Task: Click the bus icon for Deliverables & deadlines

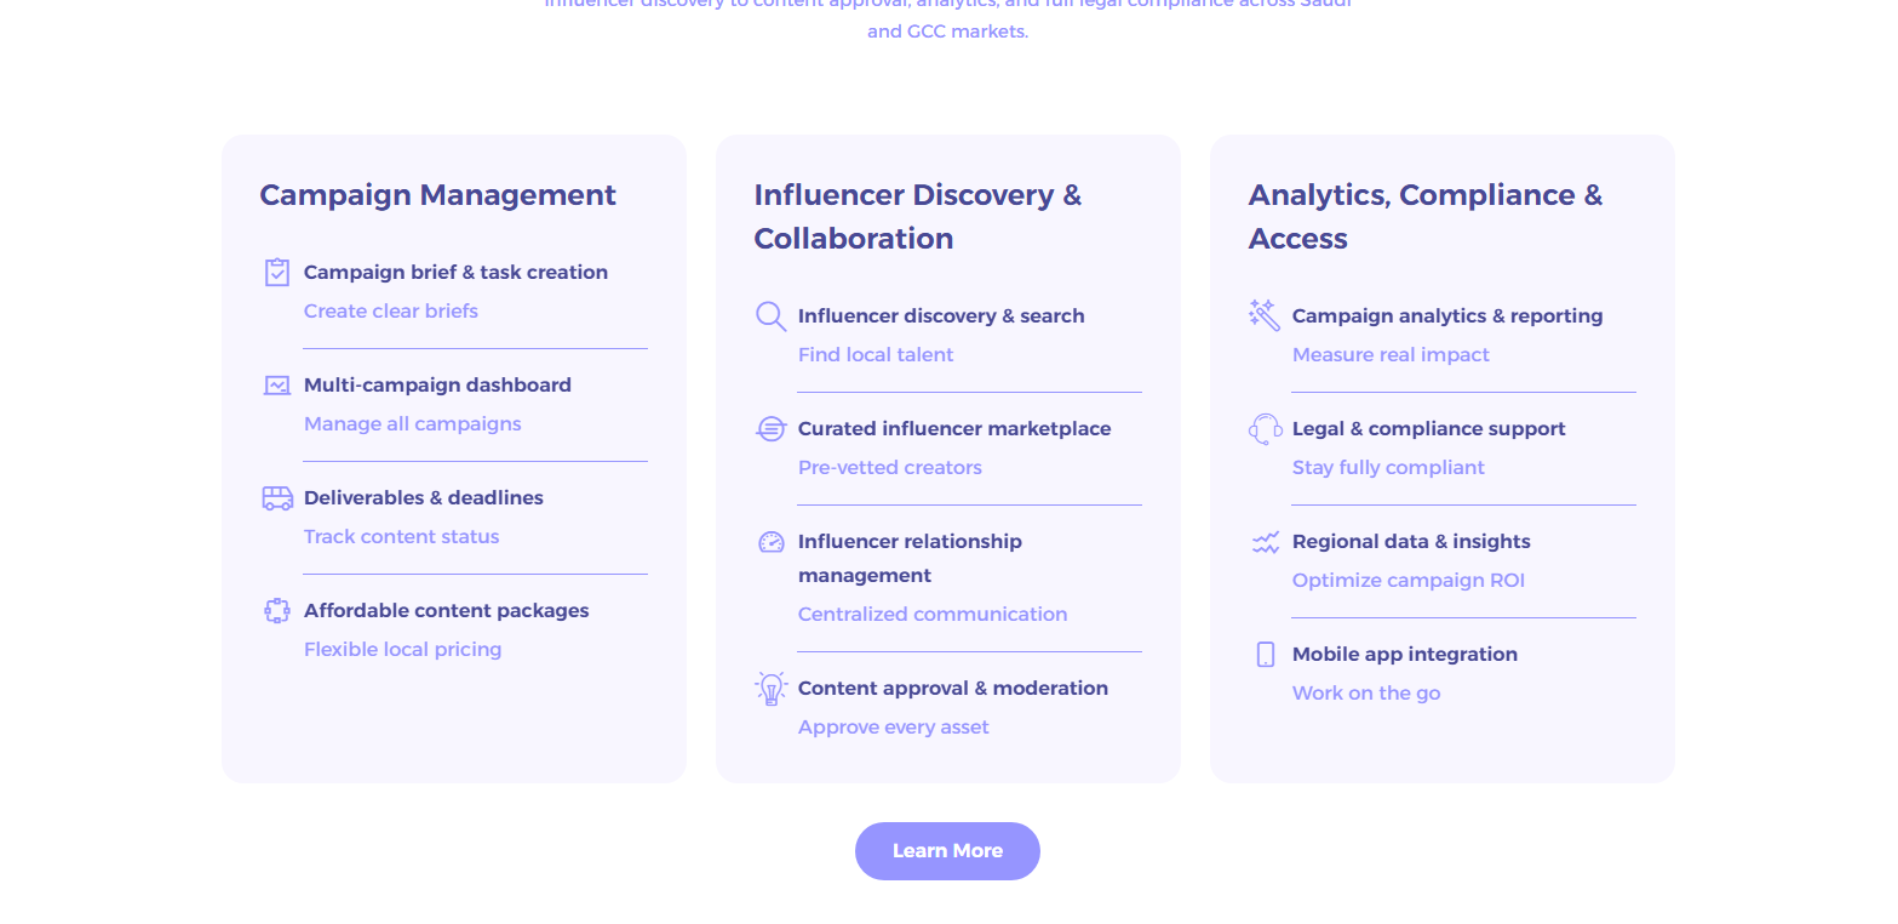Action: pyautogui.click(x=277, y=498)
